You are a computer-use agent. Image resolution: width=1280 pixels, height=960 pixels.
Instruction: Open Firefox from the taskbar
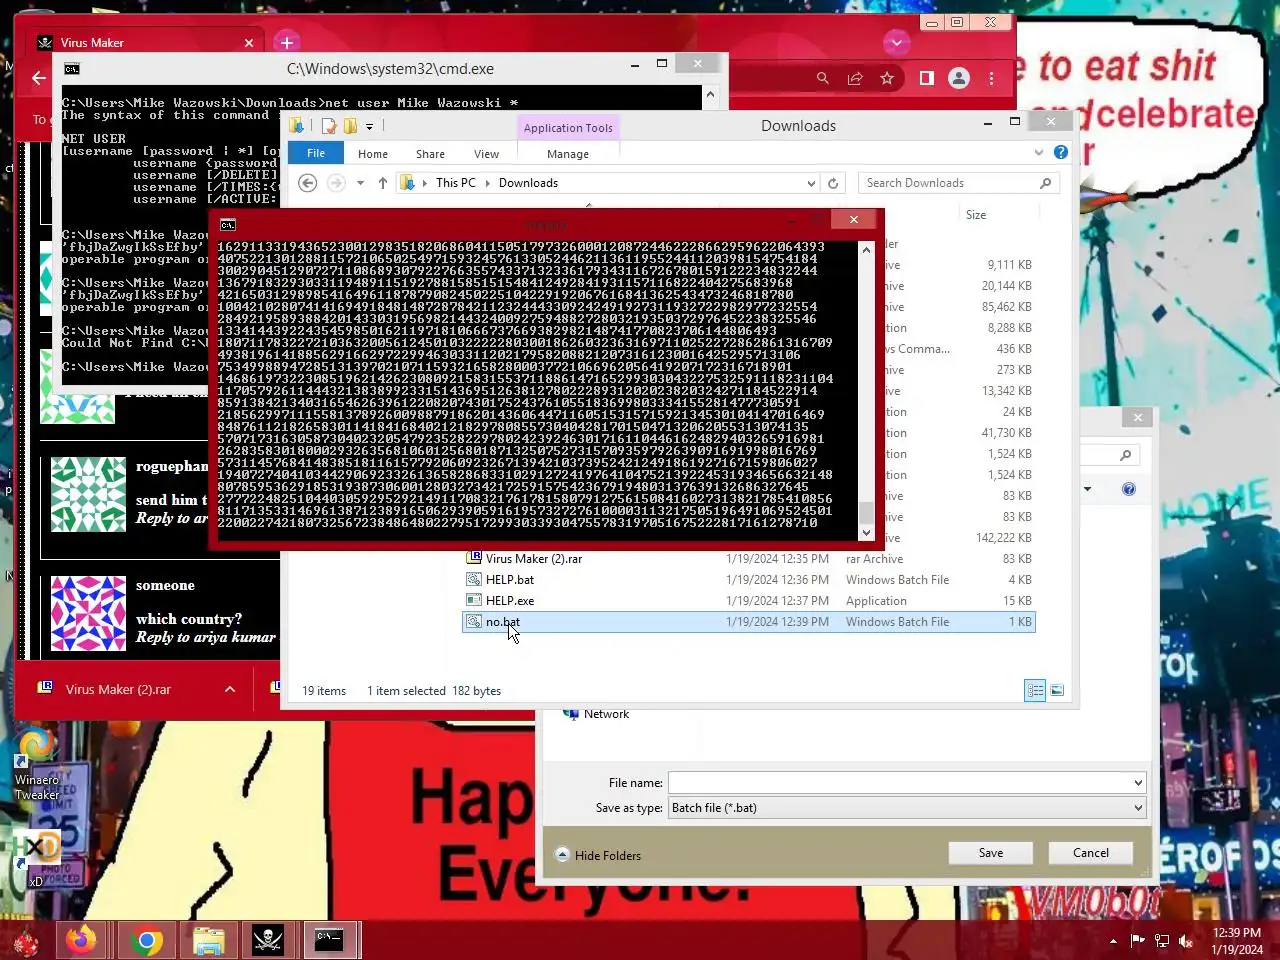[81, 940]
